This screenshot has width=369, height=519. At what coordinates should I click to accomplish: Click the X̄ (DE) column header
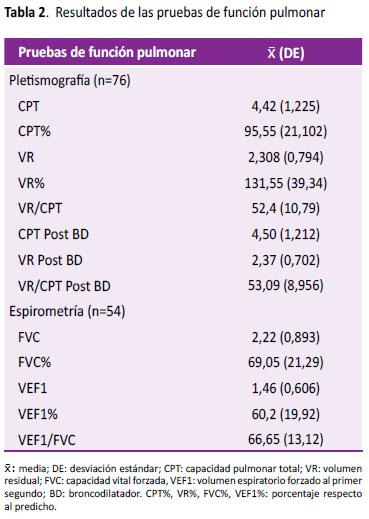[286, 53]
